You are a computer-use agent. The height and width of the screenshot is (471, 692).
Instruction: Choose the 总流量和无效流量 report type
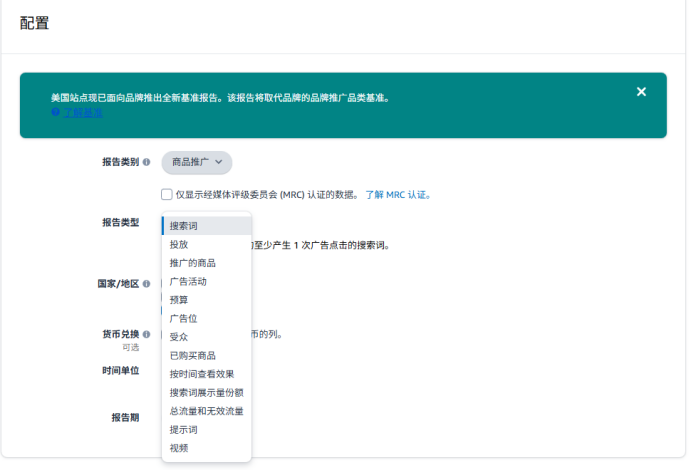point(206,411)
